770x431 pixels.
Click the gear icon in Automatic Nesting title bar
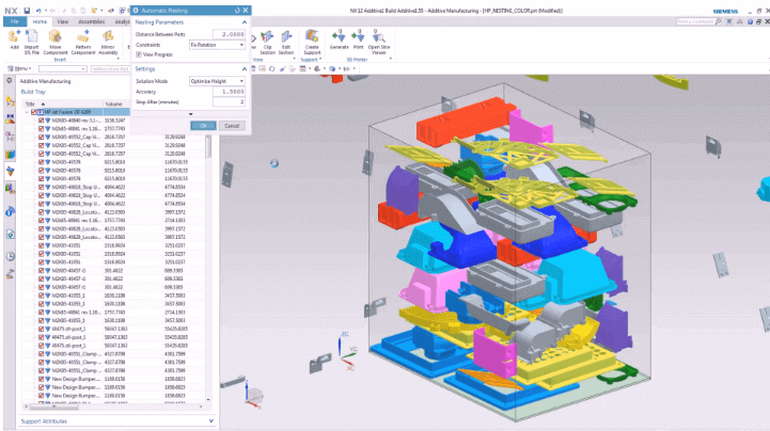tap(136, 10)
